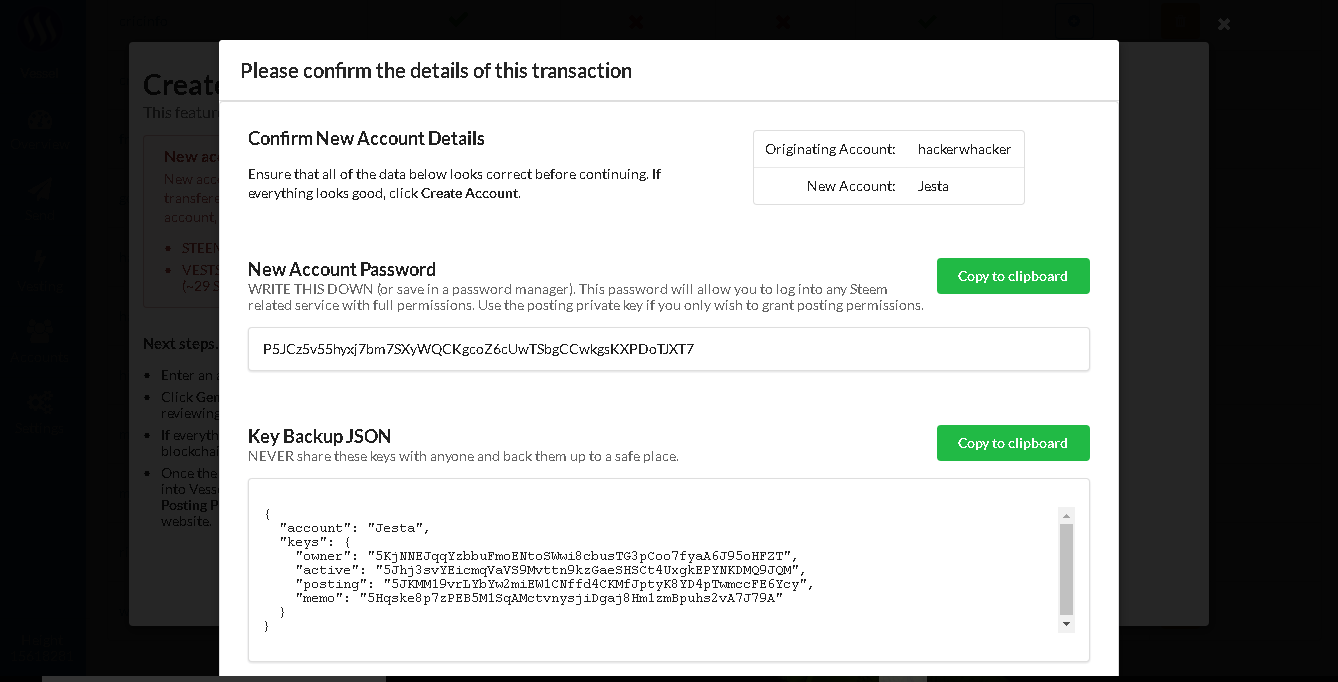1338x682 pixels.
Task: Click the Key Backup JSON heading
Action: pos(319,436)
